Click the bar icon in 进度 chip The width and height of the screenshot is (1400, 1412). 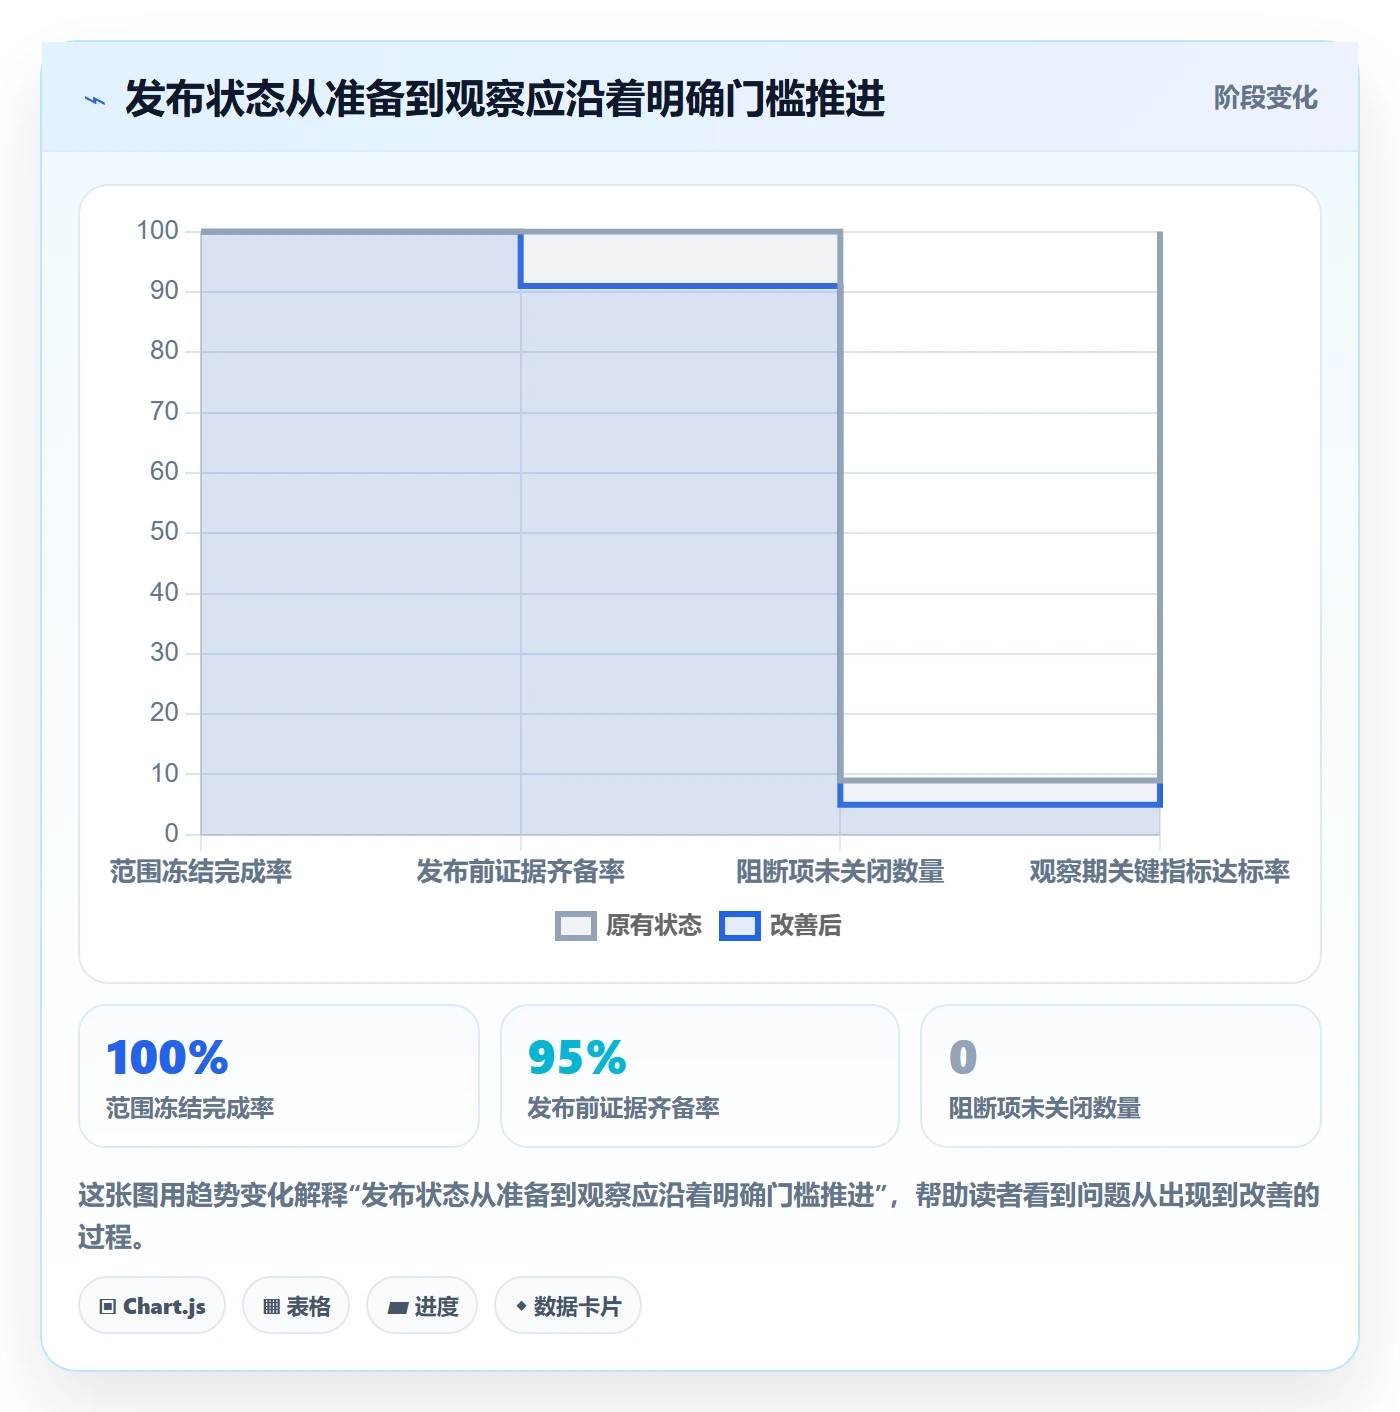pyautogui.click(x=397, y=1308)
